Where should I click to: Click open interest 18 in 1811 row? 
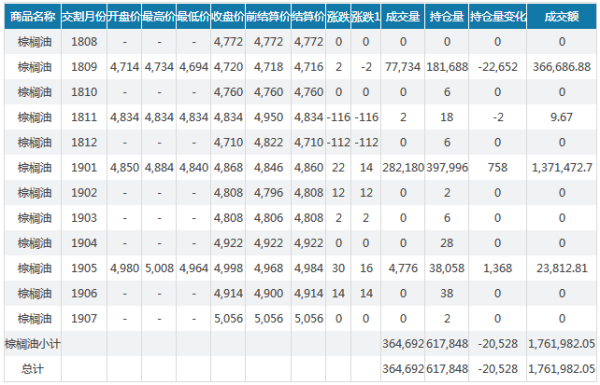[447, 117]
